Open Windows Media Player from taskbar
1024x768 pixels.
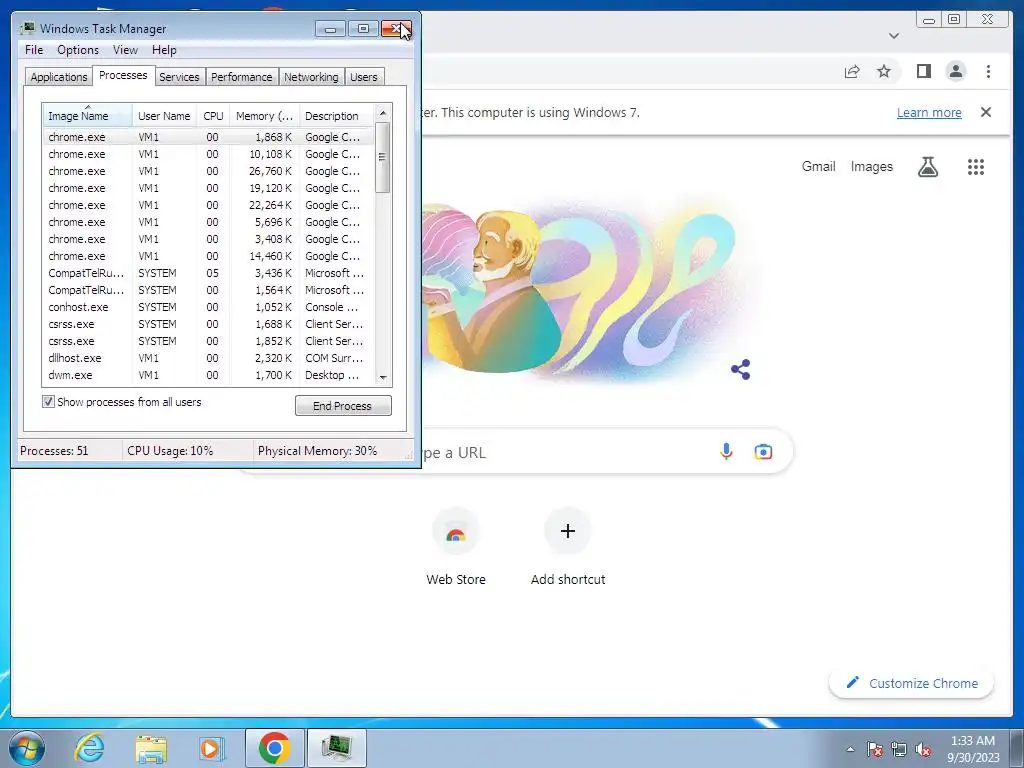(211, 748)
